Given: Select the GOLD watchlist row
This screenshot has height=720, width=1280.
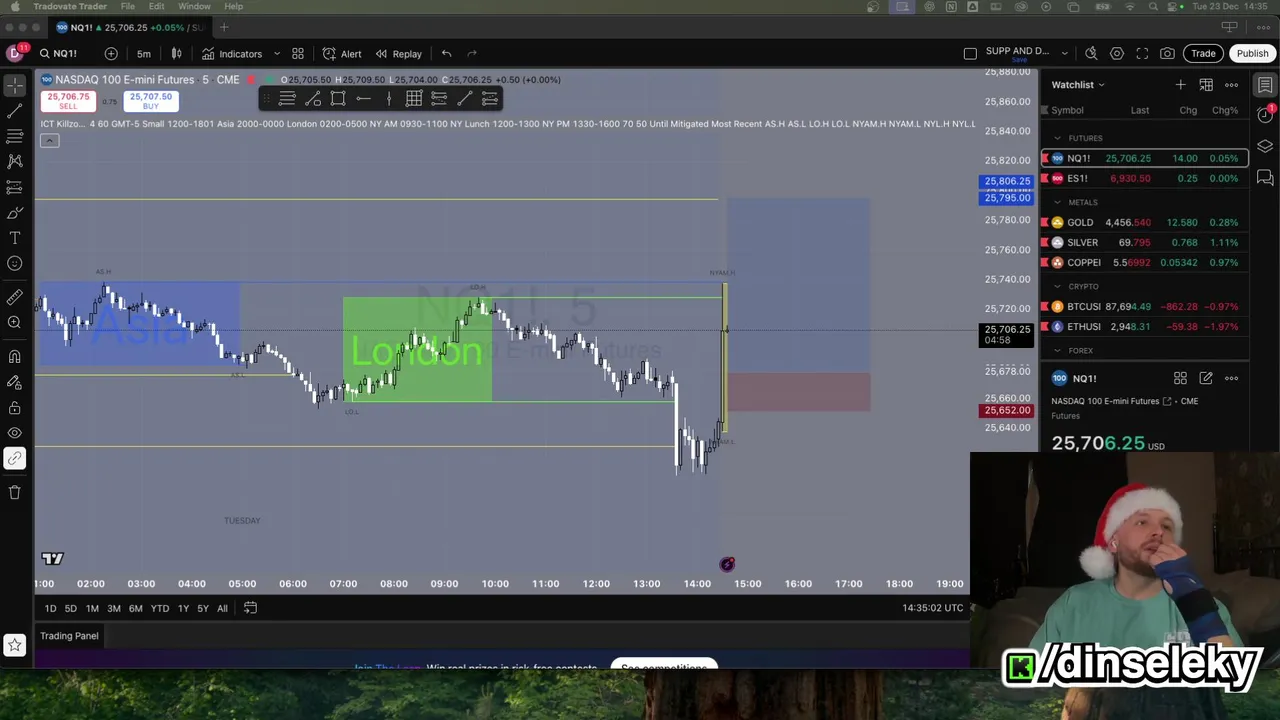Looking at the screenshot, I should click(1145, 222).
